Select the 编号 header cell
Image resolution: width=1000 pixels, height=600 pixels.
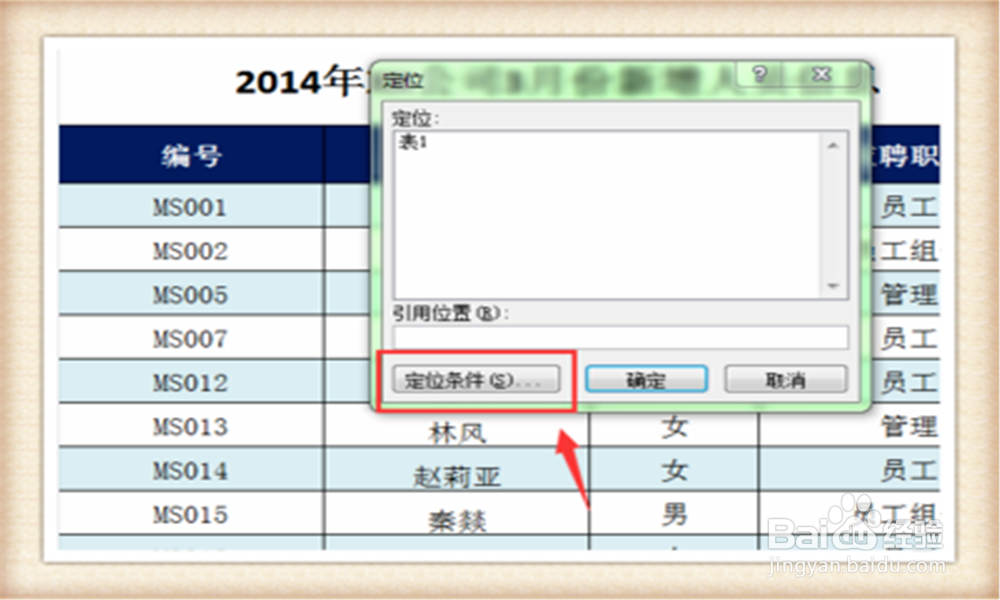[191, 155]
